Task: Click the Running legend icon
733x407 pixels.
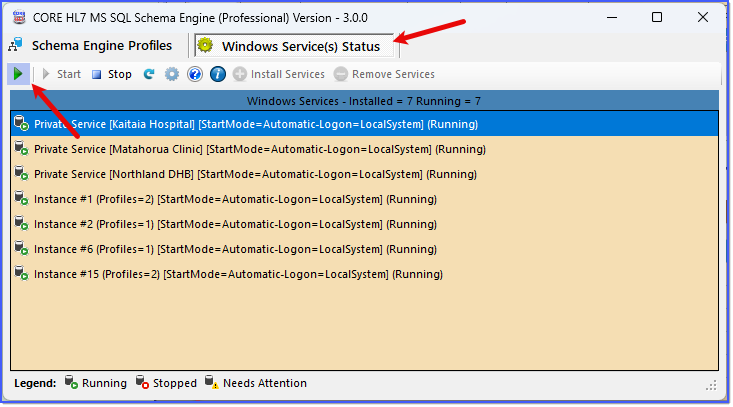Action: point(71,382)
